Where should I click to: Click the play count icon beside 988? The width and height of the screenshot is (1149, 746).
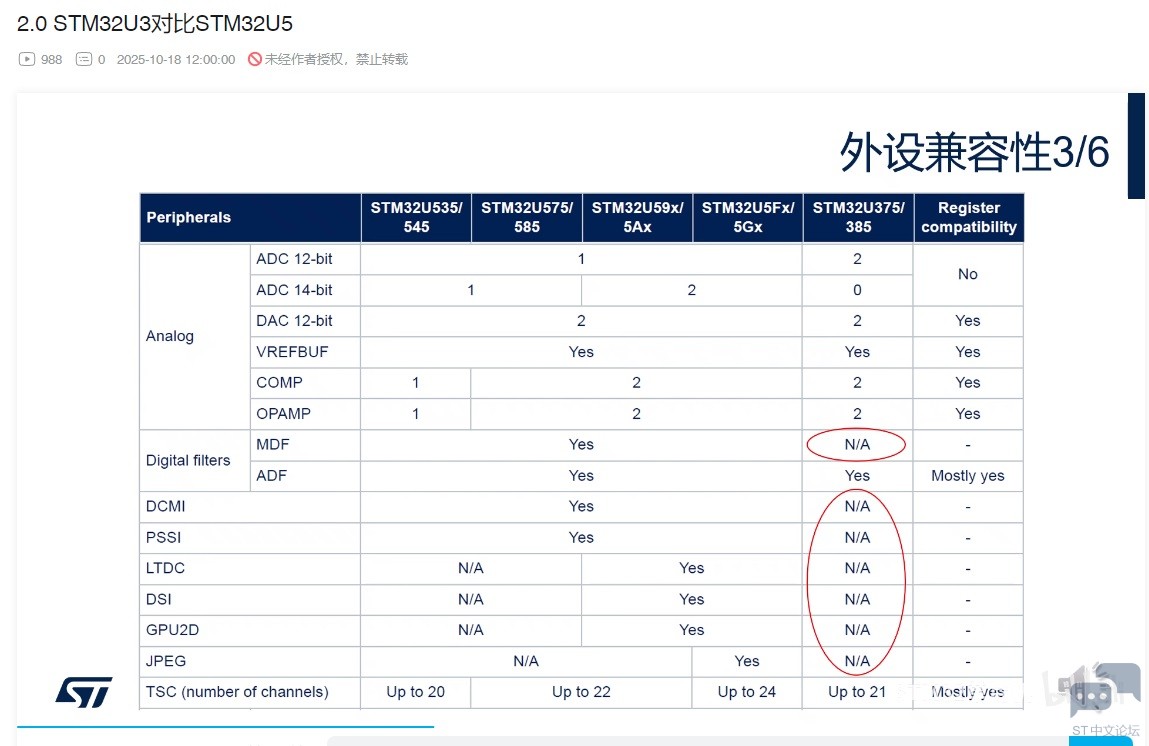[x=27, y=59]
